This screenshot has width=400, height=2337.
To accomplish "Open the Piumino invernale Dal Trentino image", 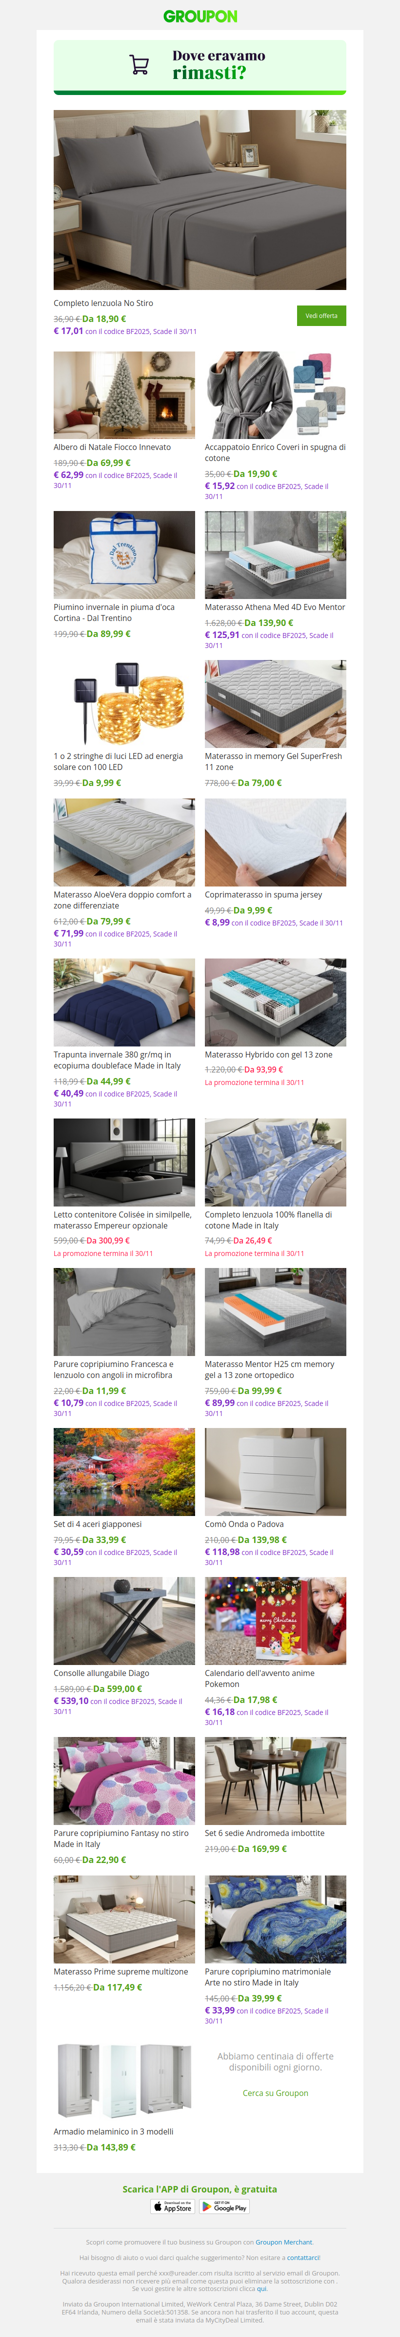I will 124,555.
